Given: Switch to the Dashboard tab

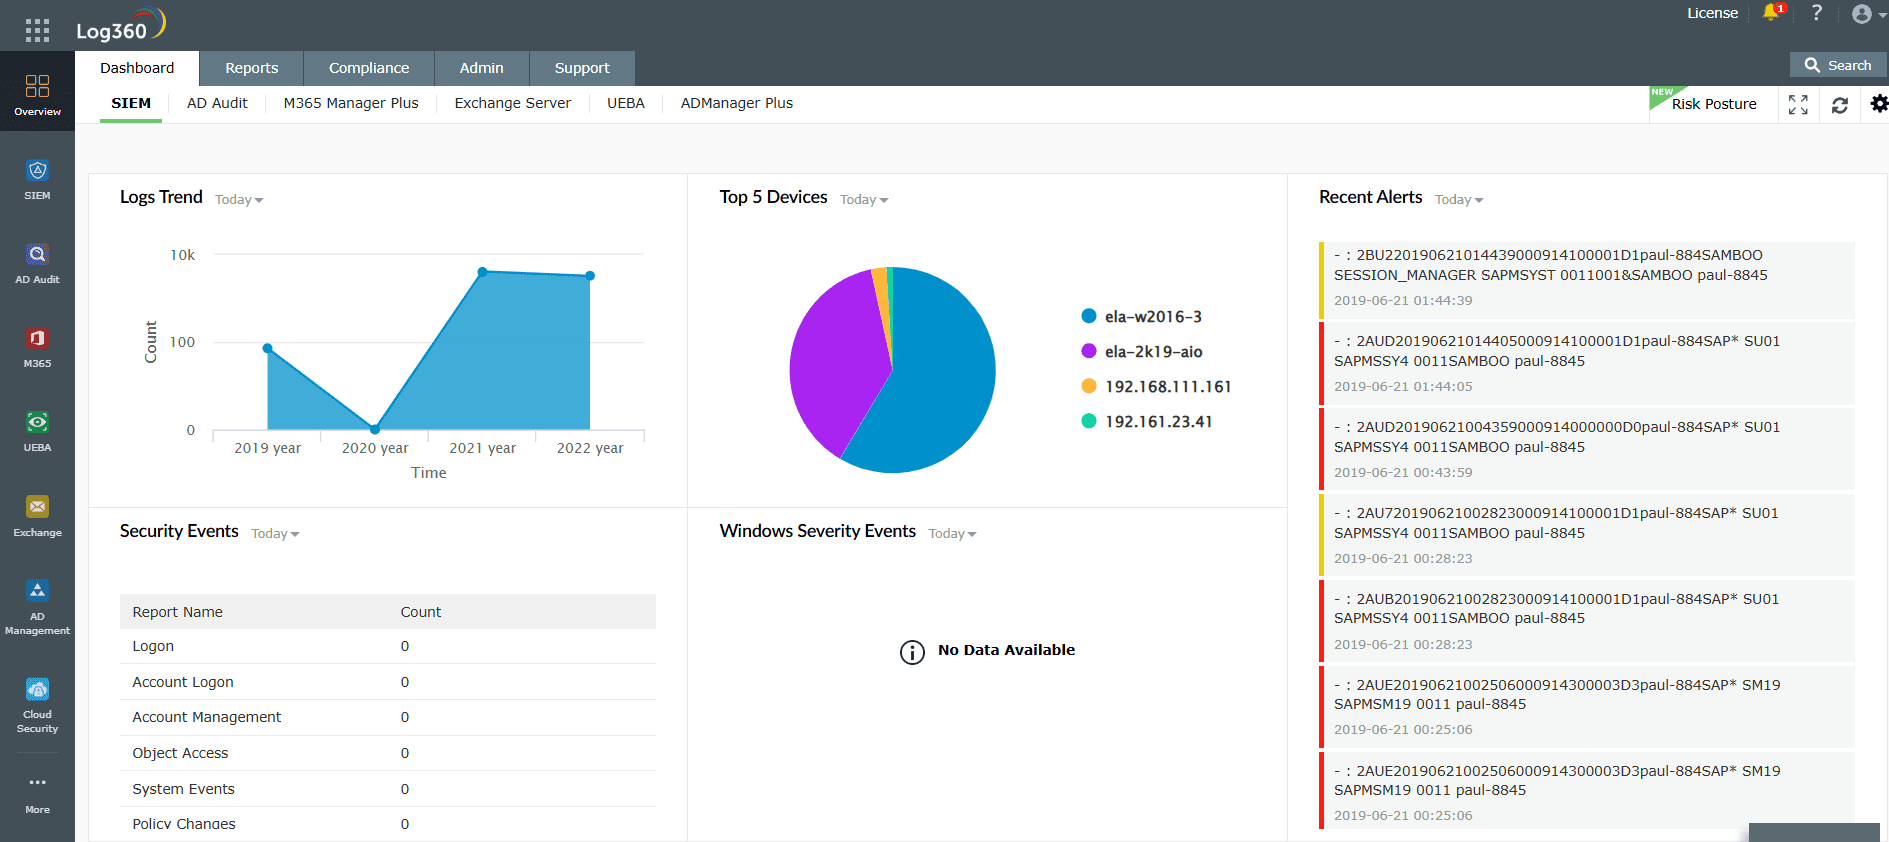Looking at the screenshot, I should (137, 68).
